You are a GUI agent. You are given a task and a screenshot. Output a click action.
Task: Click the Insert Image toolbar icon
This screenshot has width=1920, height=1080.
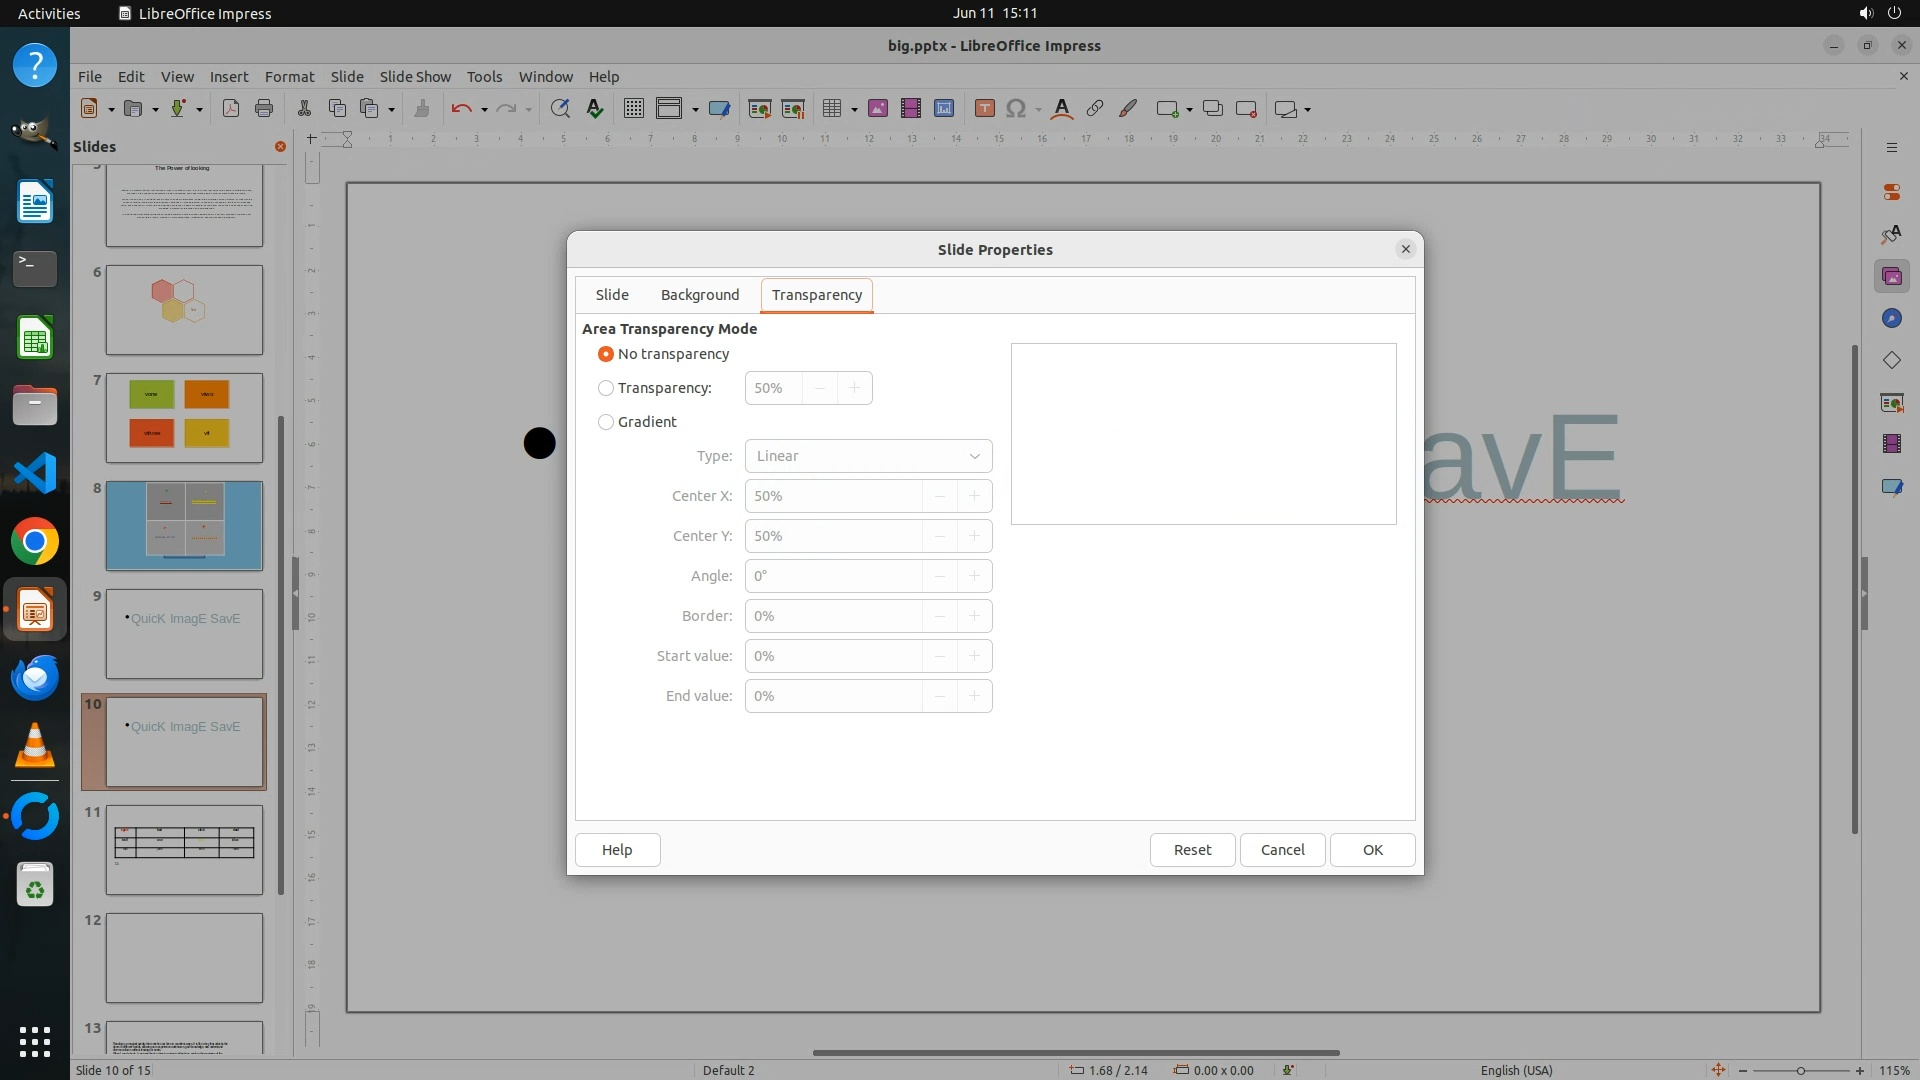(877, 109)
